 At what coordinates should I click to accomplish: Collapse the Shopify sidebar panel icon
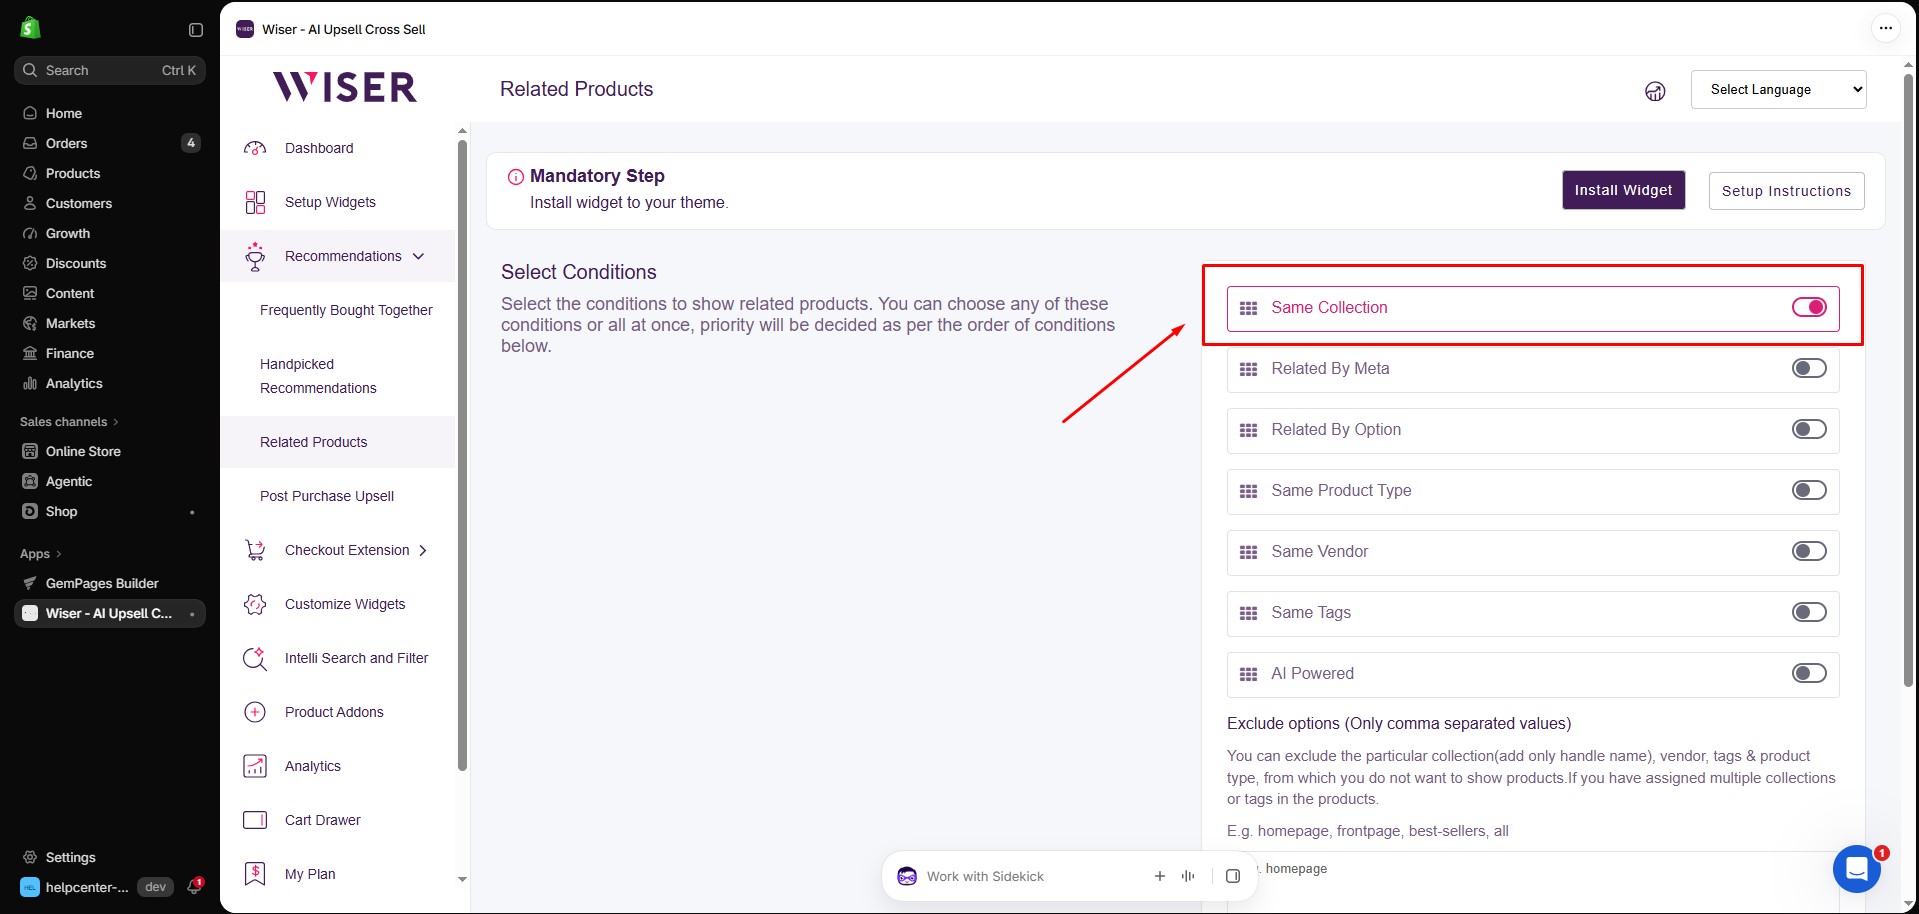click(x=196, y=30)
